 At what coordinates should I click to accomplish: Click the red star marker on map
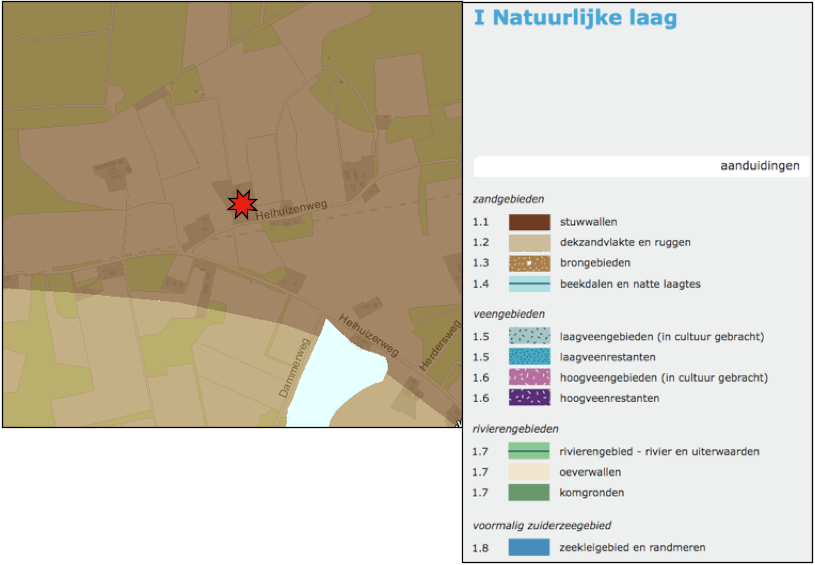coord(242,204)
